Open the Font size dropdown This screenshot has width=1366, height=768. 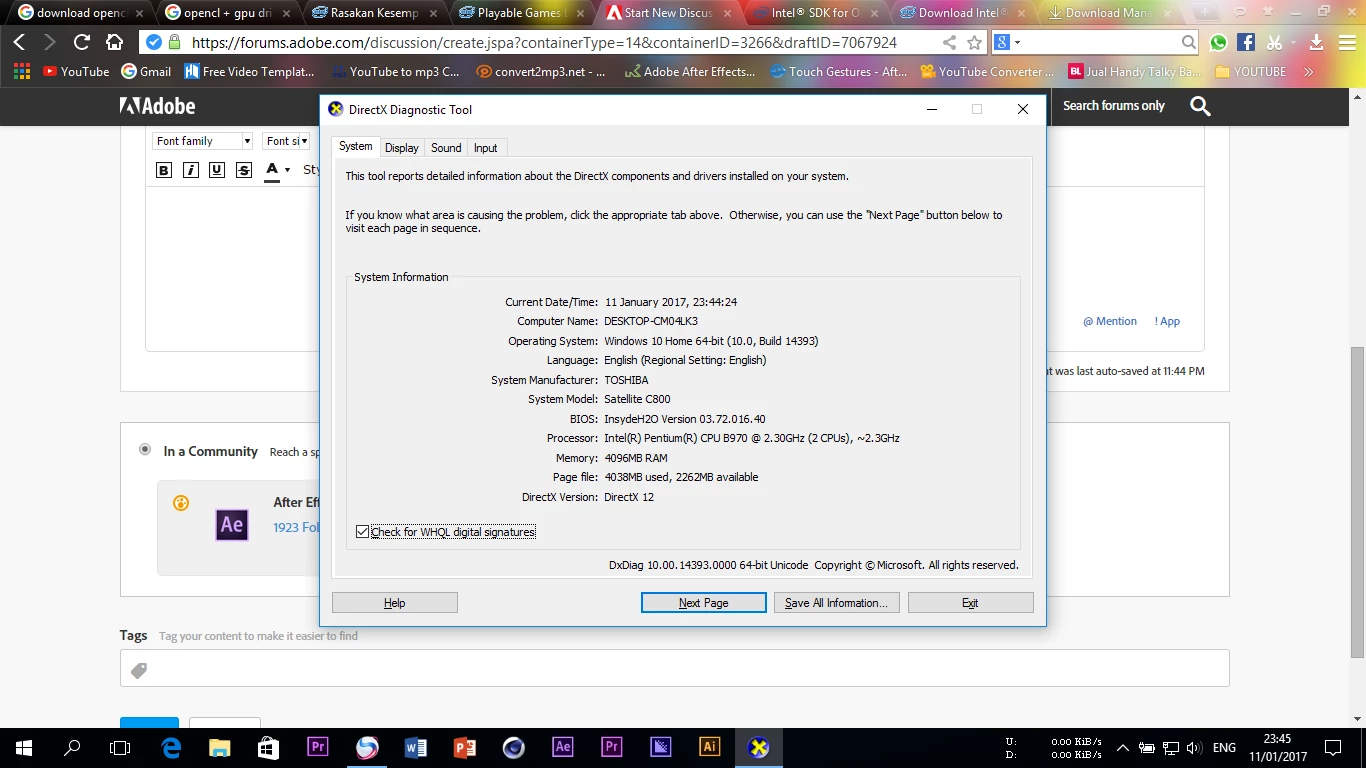click(x=286, y=141)
